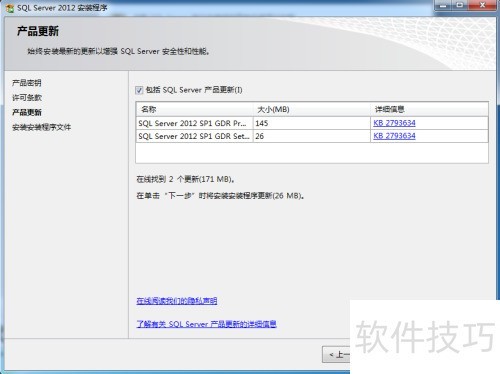Sort by 详细信息 column header
The height and width of the screenshot is (374, 500).
pos(429,109)
